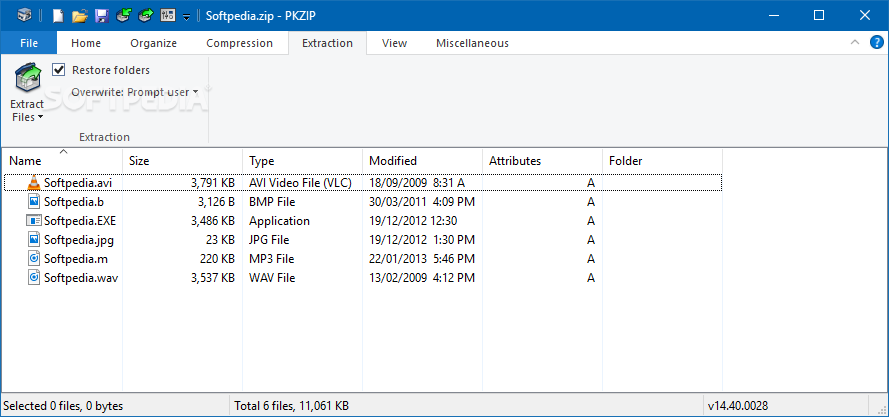Select the Softpedia.avi file name
The width and height of the screenshot is (889, 417).
(x=78, y=183)
